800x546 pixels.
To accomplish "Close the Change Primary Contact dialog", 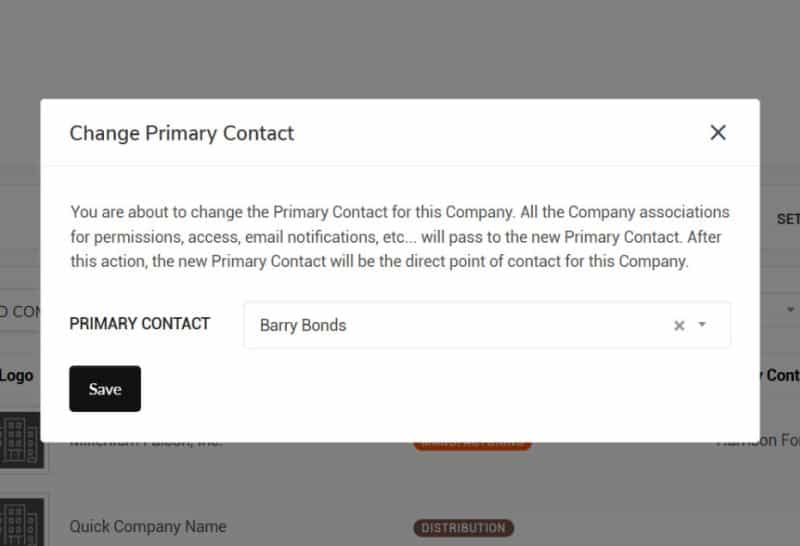I will point(718,133).
